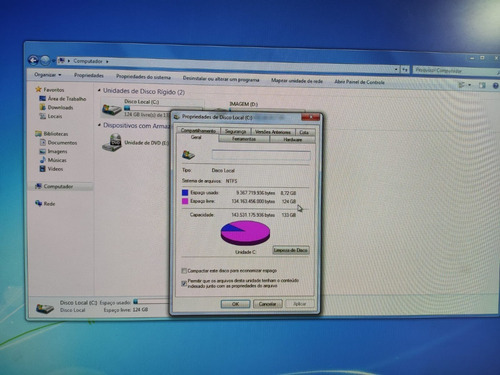Image resolution: width=500 pixels, height=375 pixels.
Task: Click OK in the properties dialog
Action: [x=235, y=304]
